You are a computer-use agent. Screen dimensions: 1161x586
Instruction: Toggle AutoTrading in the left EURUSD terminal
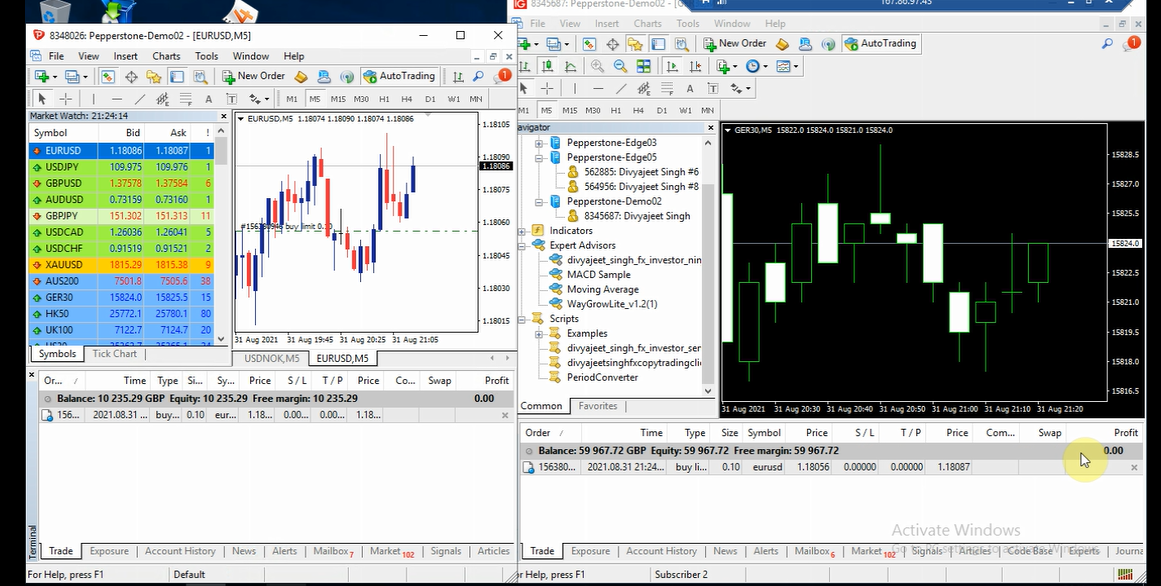coord(399,76)
